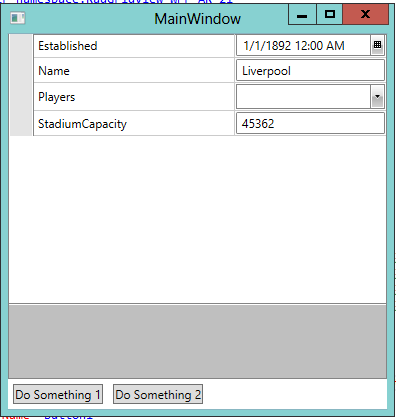Screen dimensions: 396x420
Task: Click the StadiumCapacity field showing 45362
Action: [x=310, y=124]
